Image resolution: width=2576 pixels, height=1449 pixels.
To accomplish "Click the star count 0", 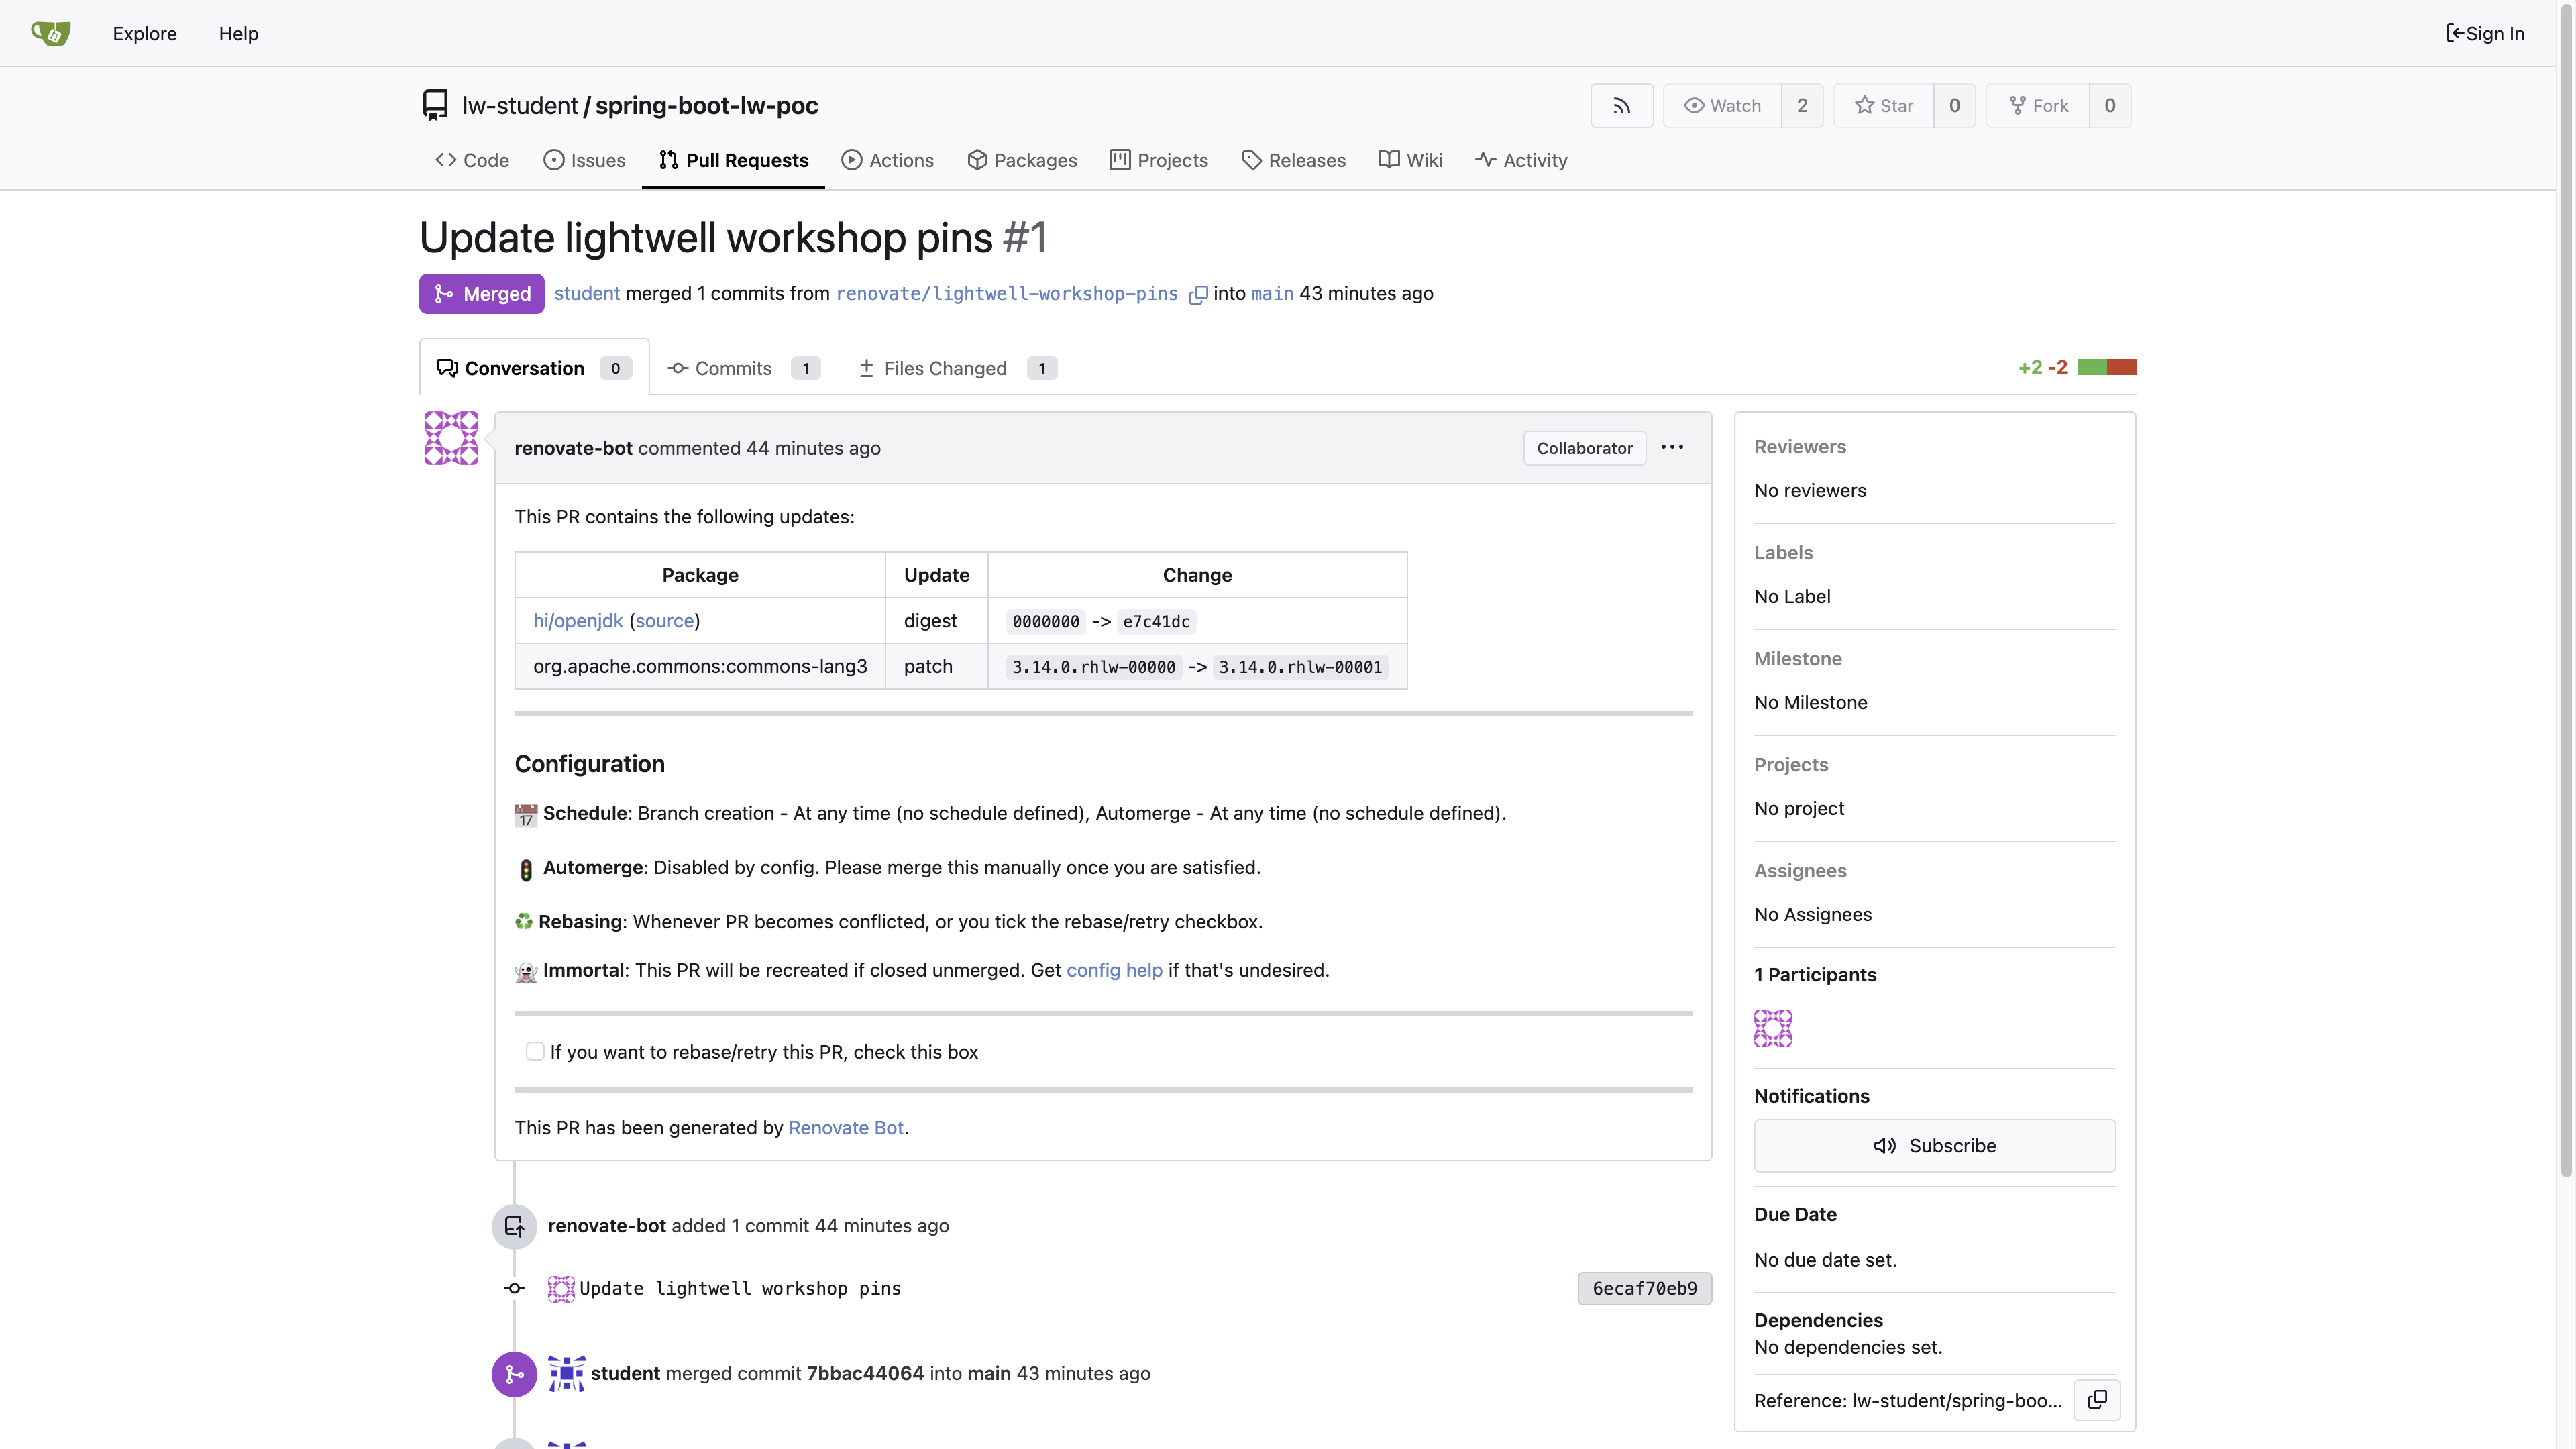I will click(1954, 106).
